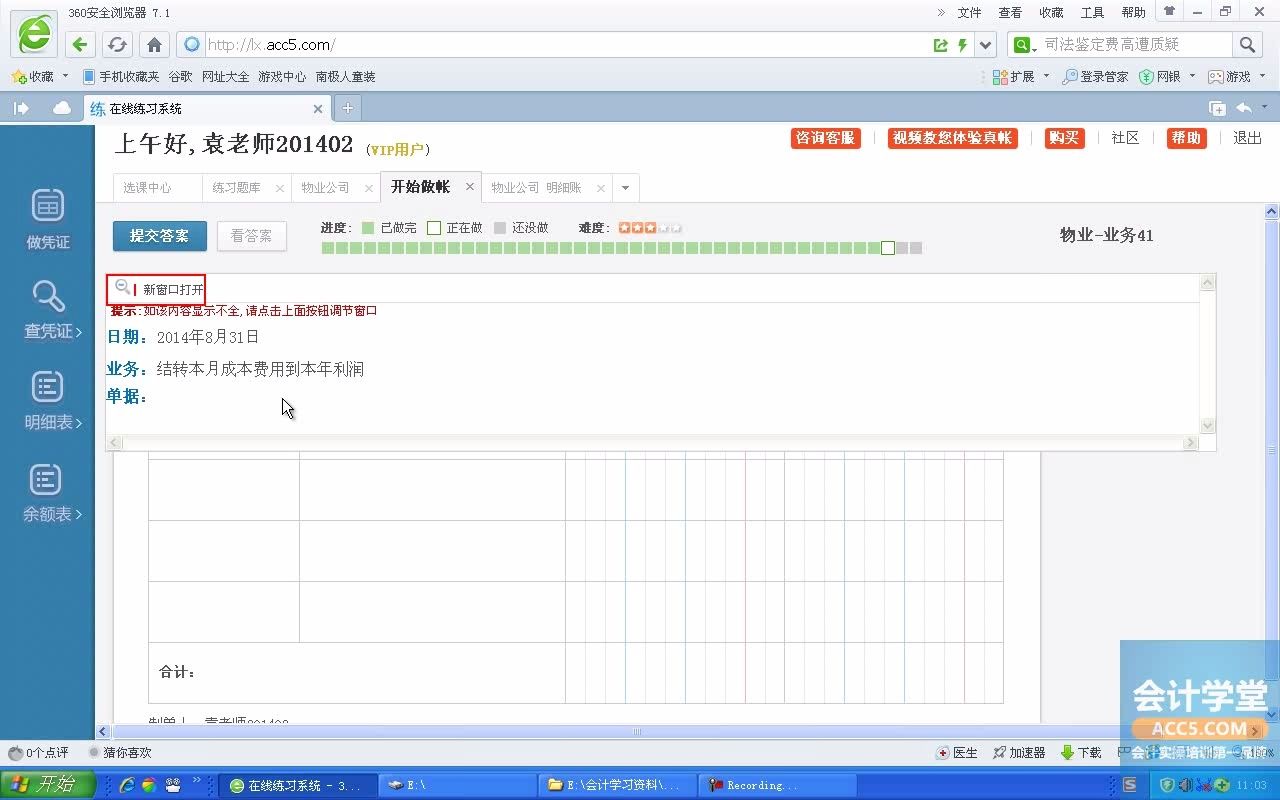This screenshot has height=800, width=1280.
Task: Click the Windows 开始 start button
Action: coord(48,785)
